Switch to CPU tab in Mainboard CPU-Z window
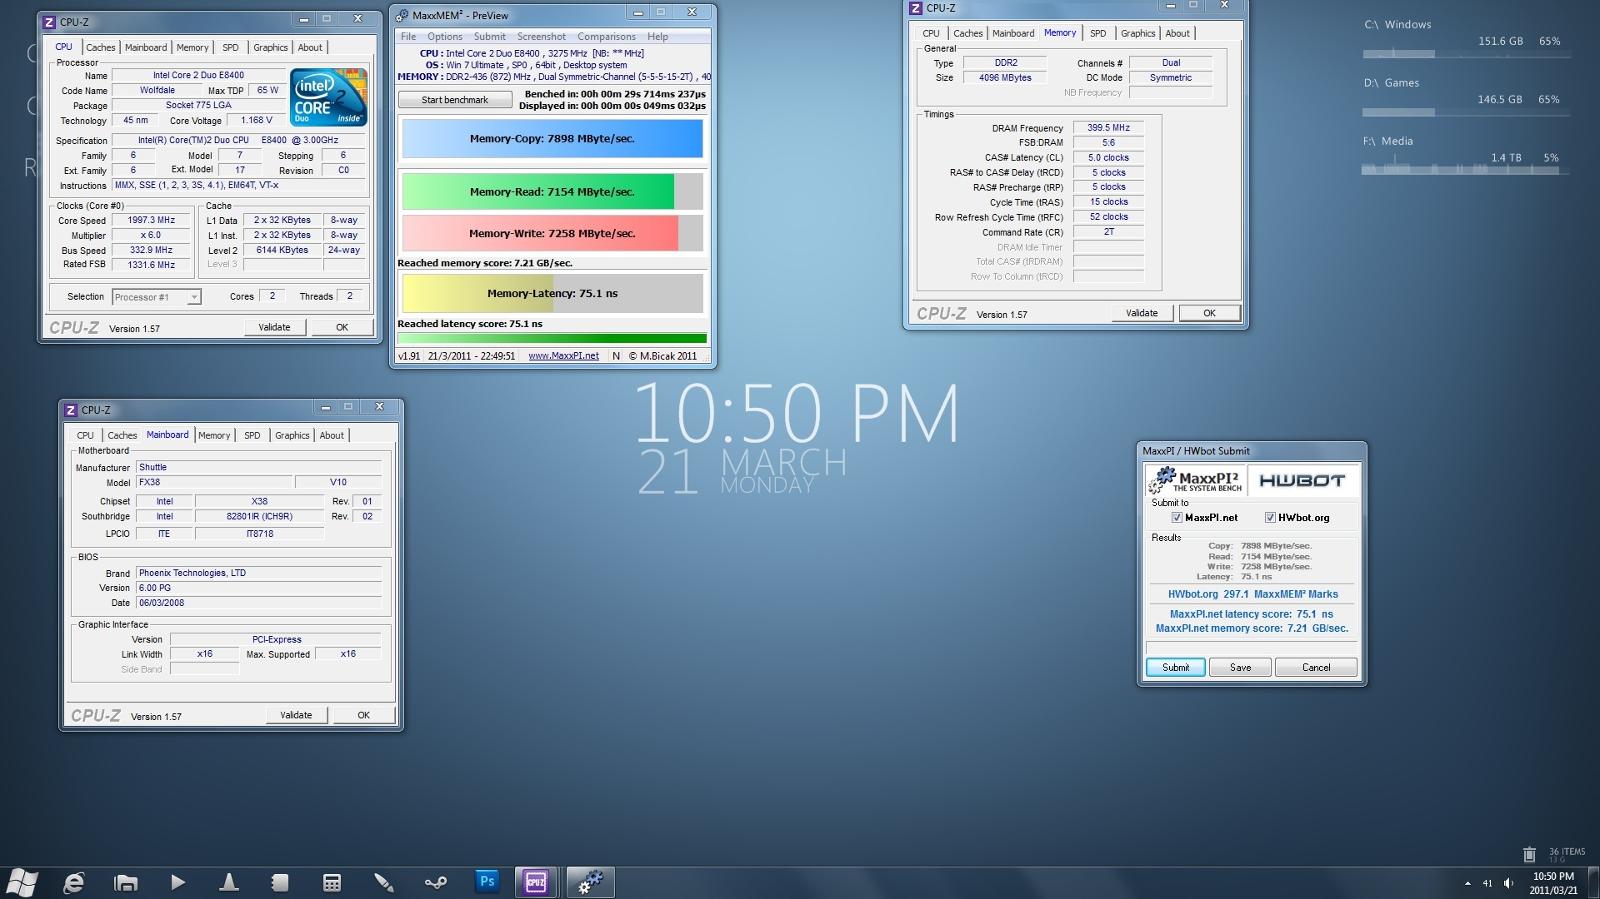 coord(85,435)
